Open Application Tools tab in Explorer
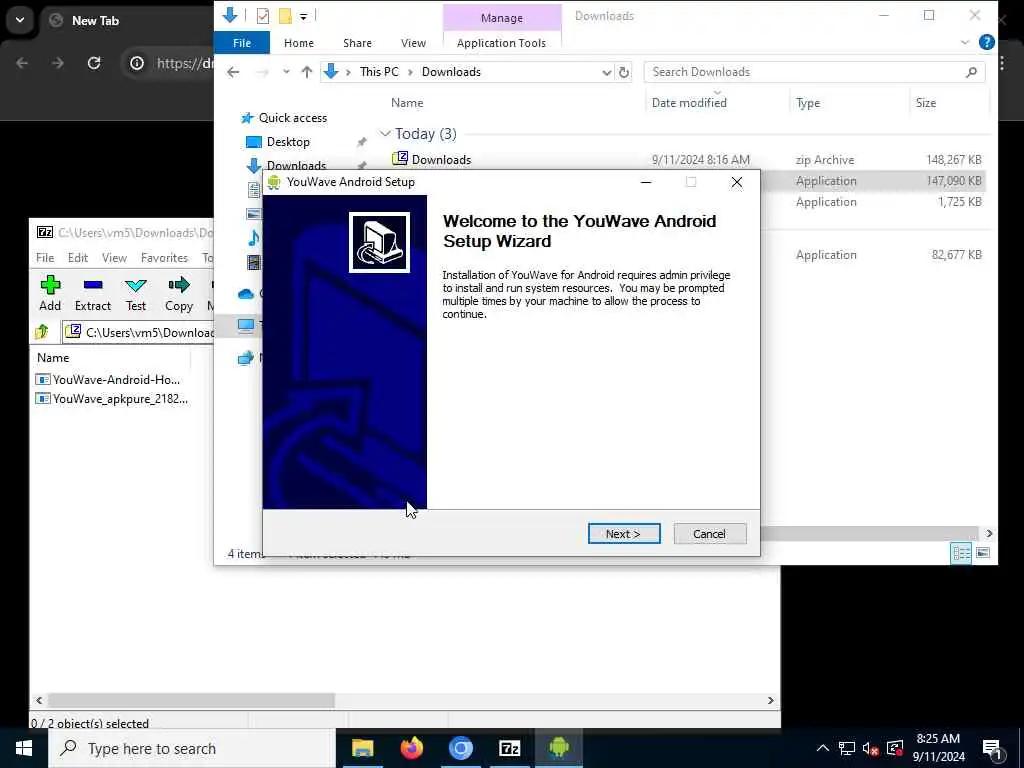The image size is (1024, 768). [502, 42]
